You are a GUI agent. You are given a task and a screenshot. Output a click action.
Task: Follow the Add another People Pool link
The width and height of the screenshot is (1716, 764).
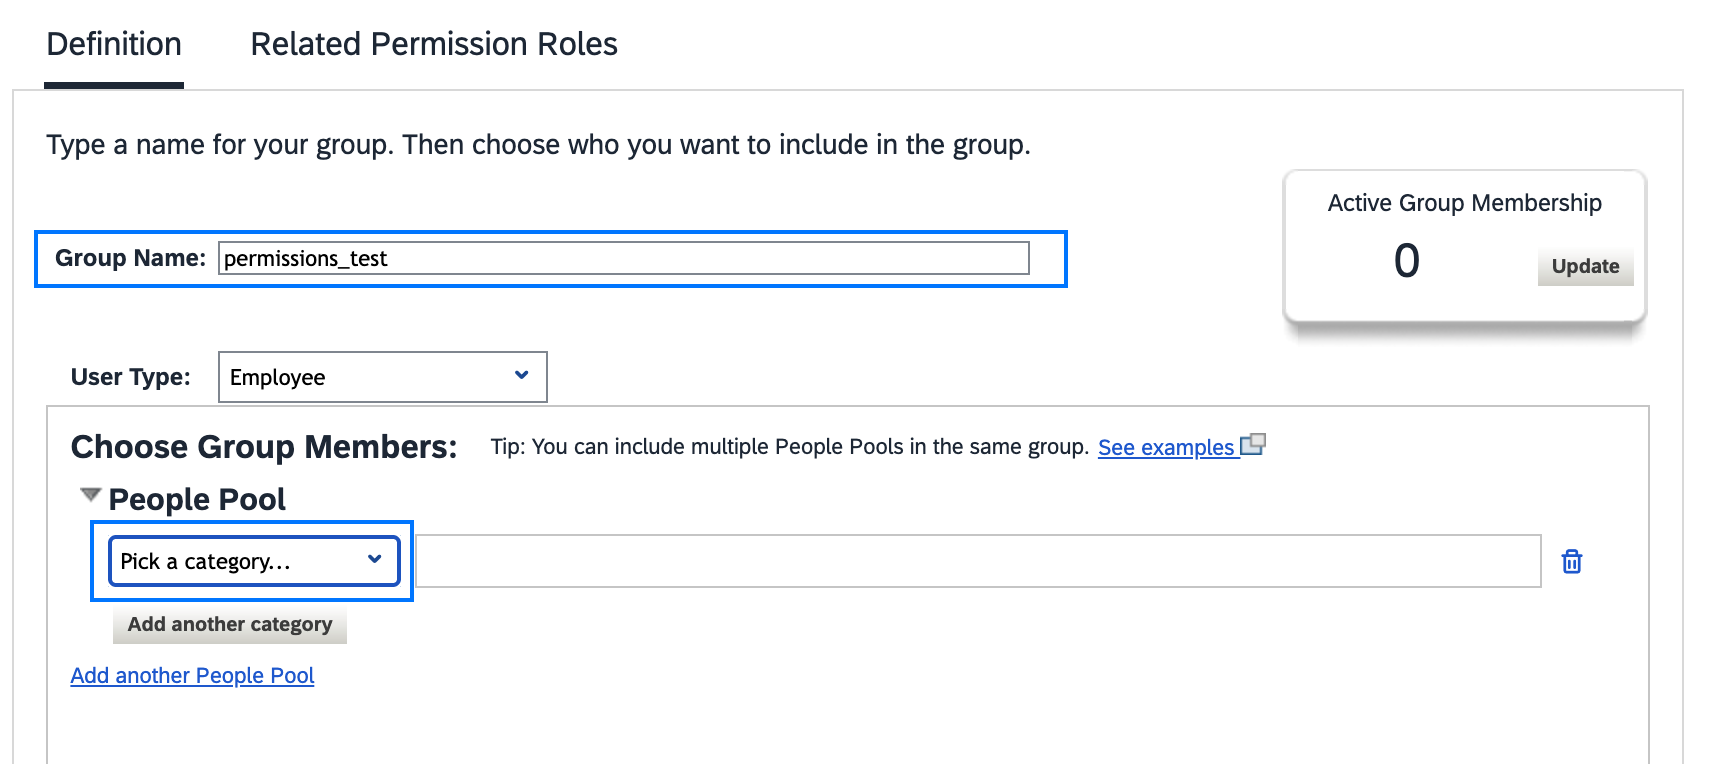(192, 676)
